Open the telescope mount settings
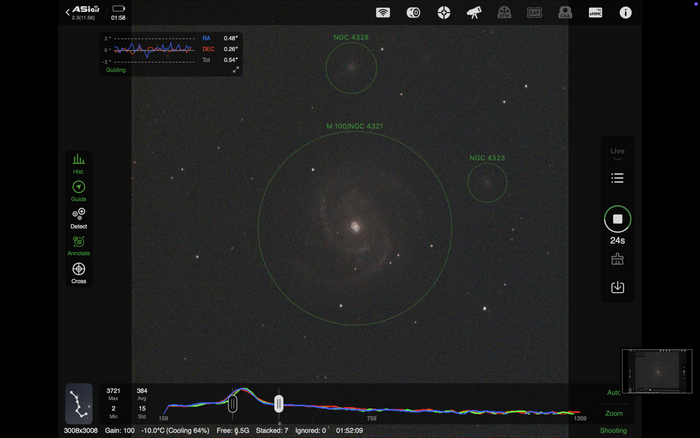 tap(474, 13)
